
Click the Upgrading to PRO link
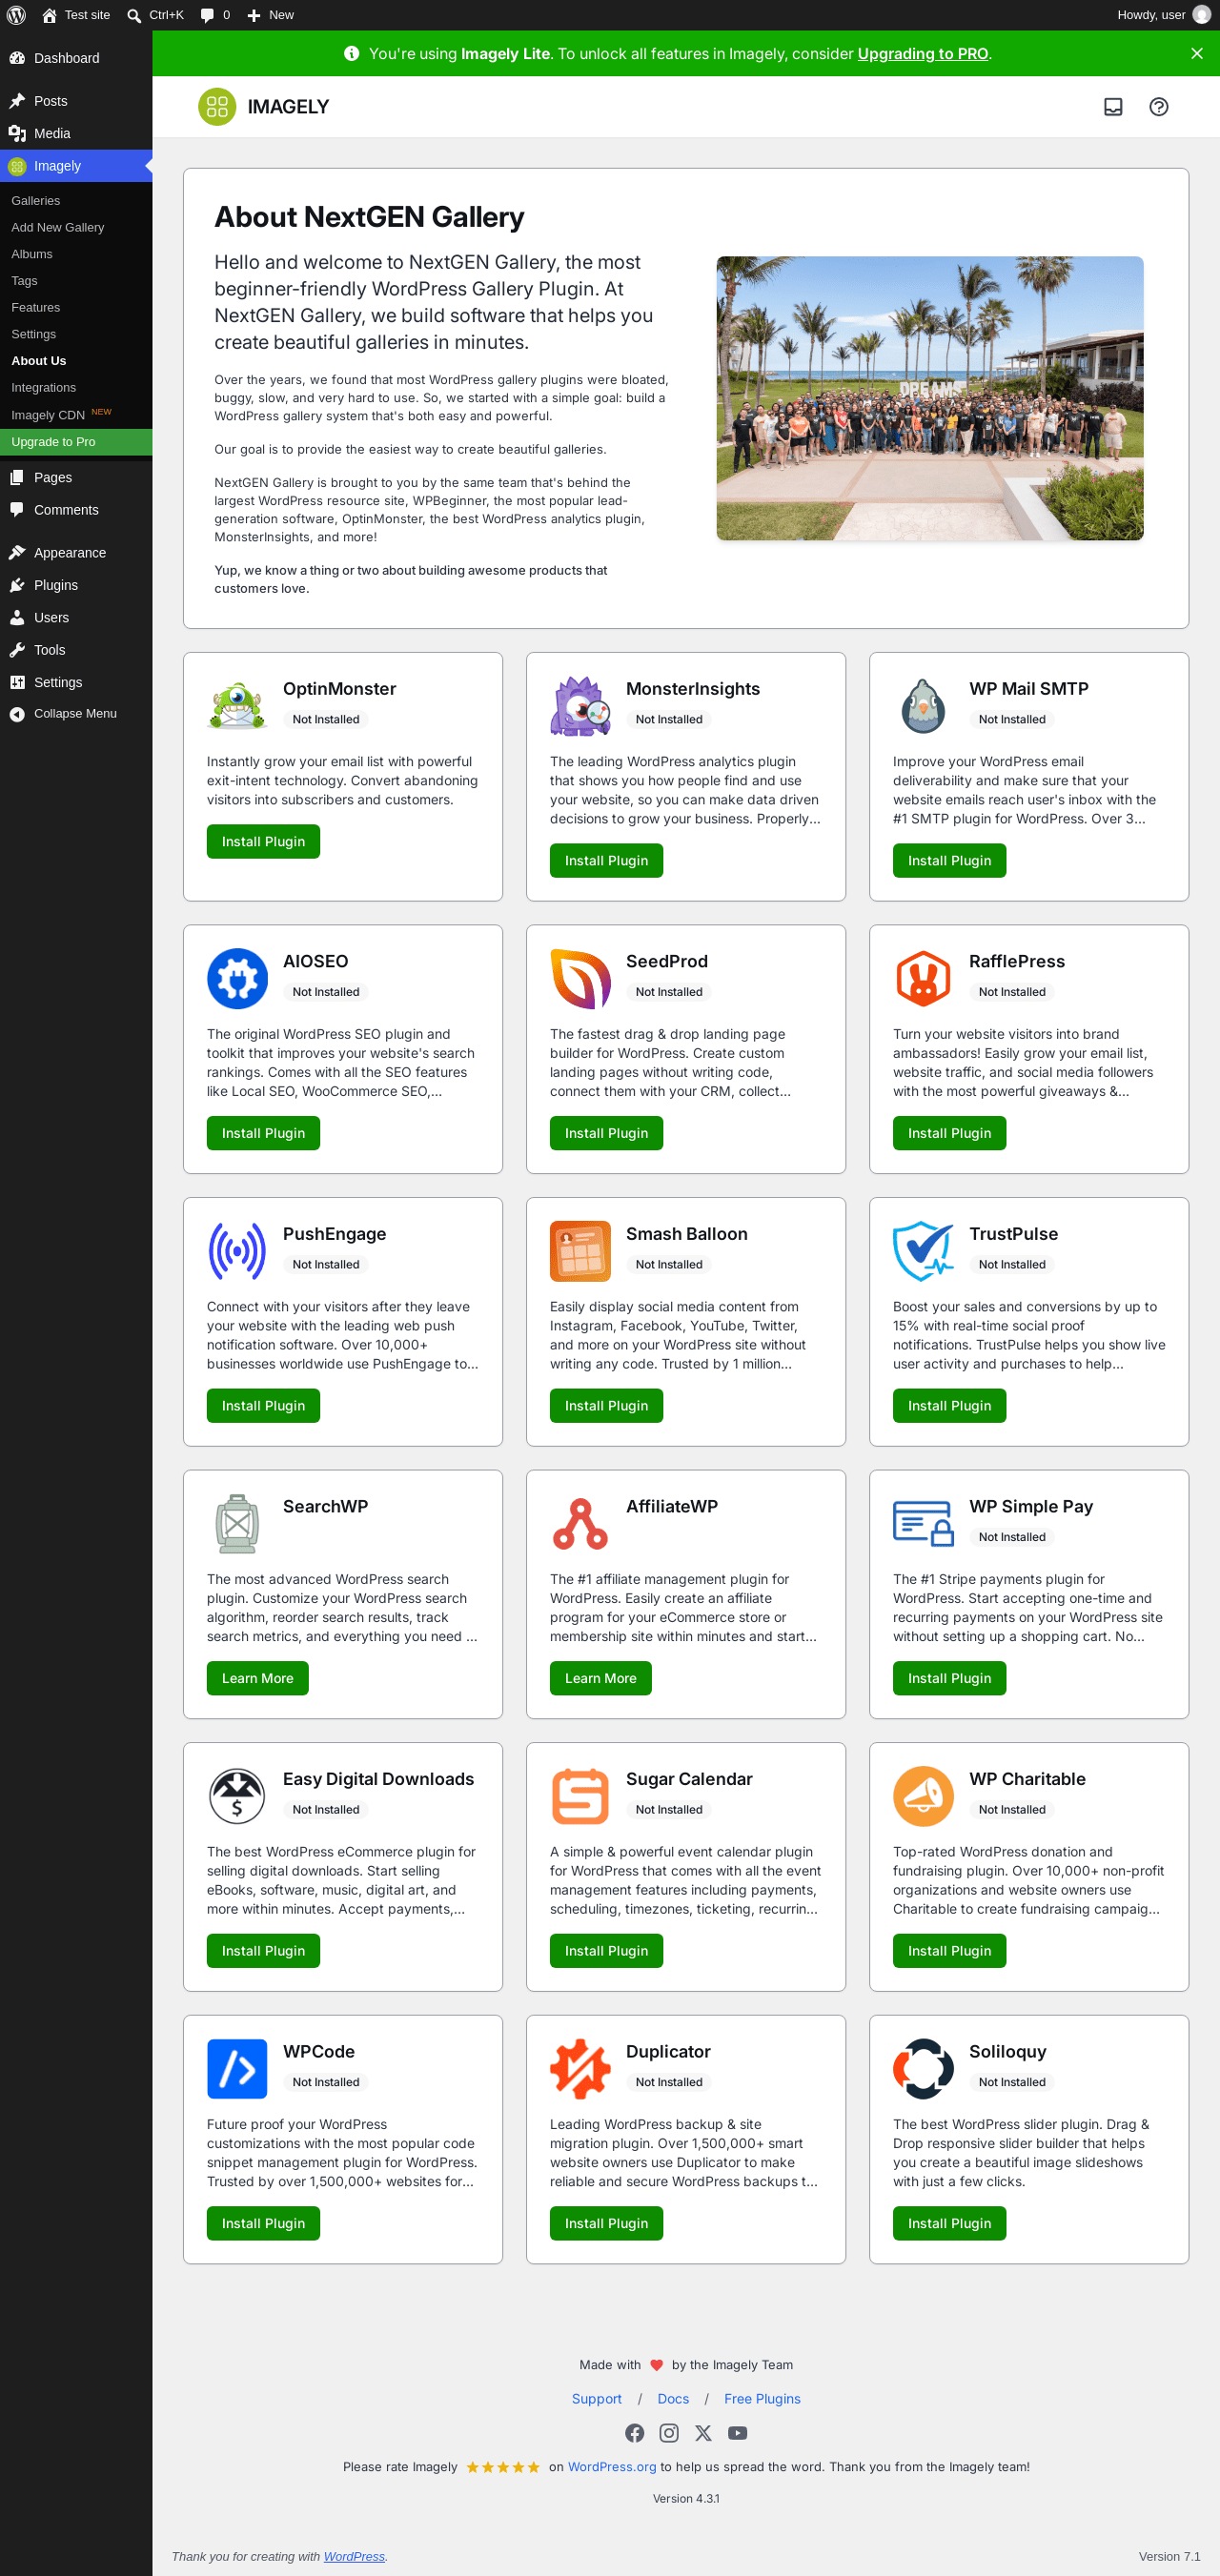click(x=922, y=54)
